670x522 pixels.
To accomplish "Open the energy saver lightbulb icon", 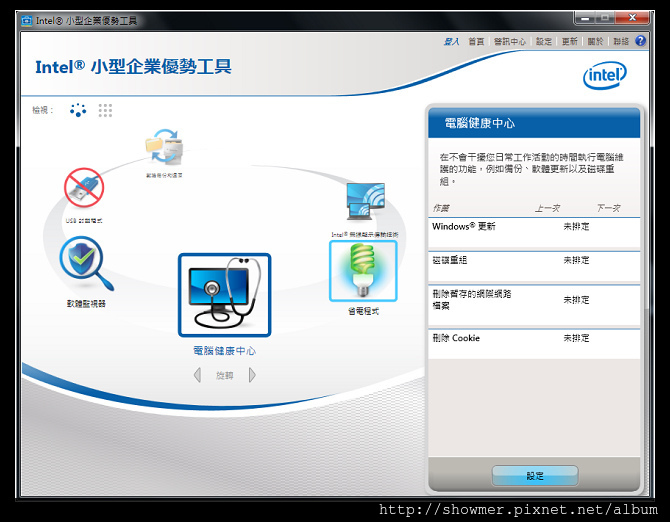I will click(x=363, y=271).
